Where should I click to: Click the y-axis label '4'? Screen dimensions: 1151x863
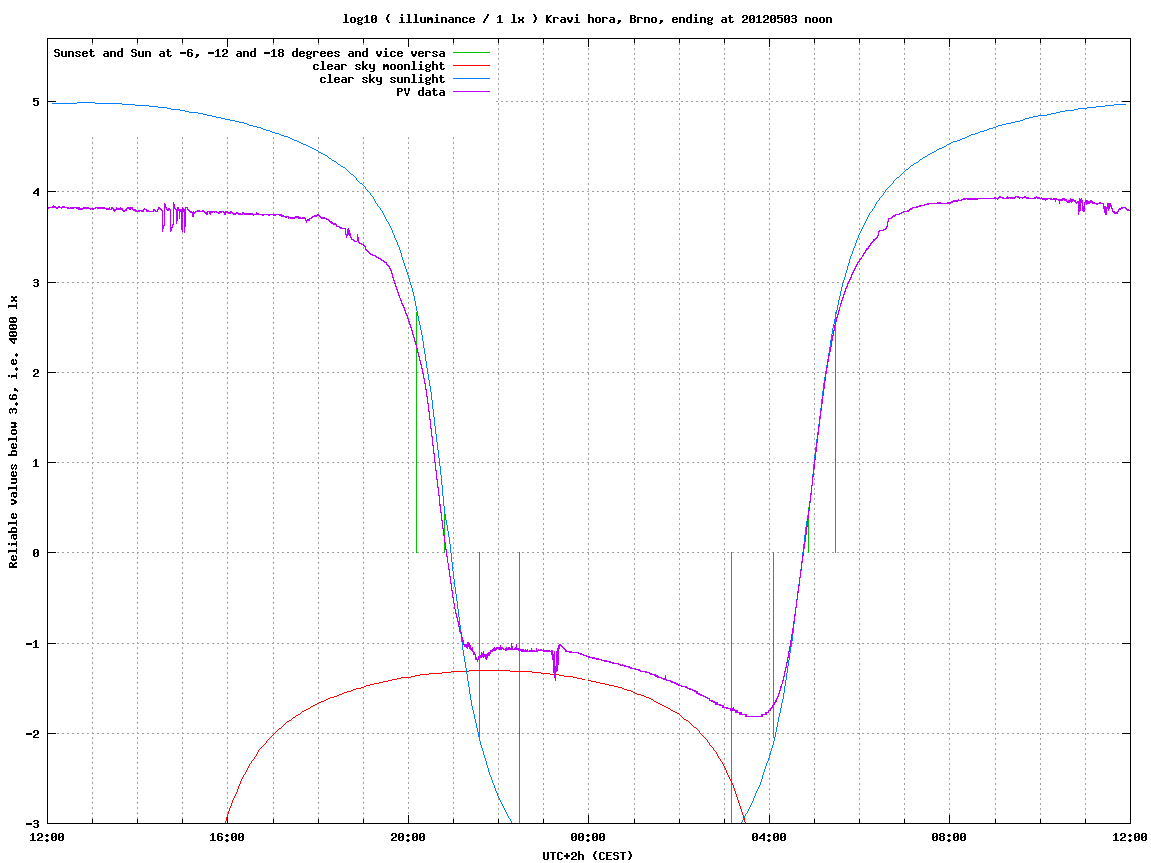tap(36, 192)
